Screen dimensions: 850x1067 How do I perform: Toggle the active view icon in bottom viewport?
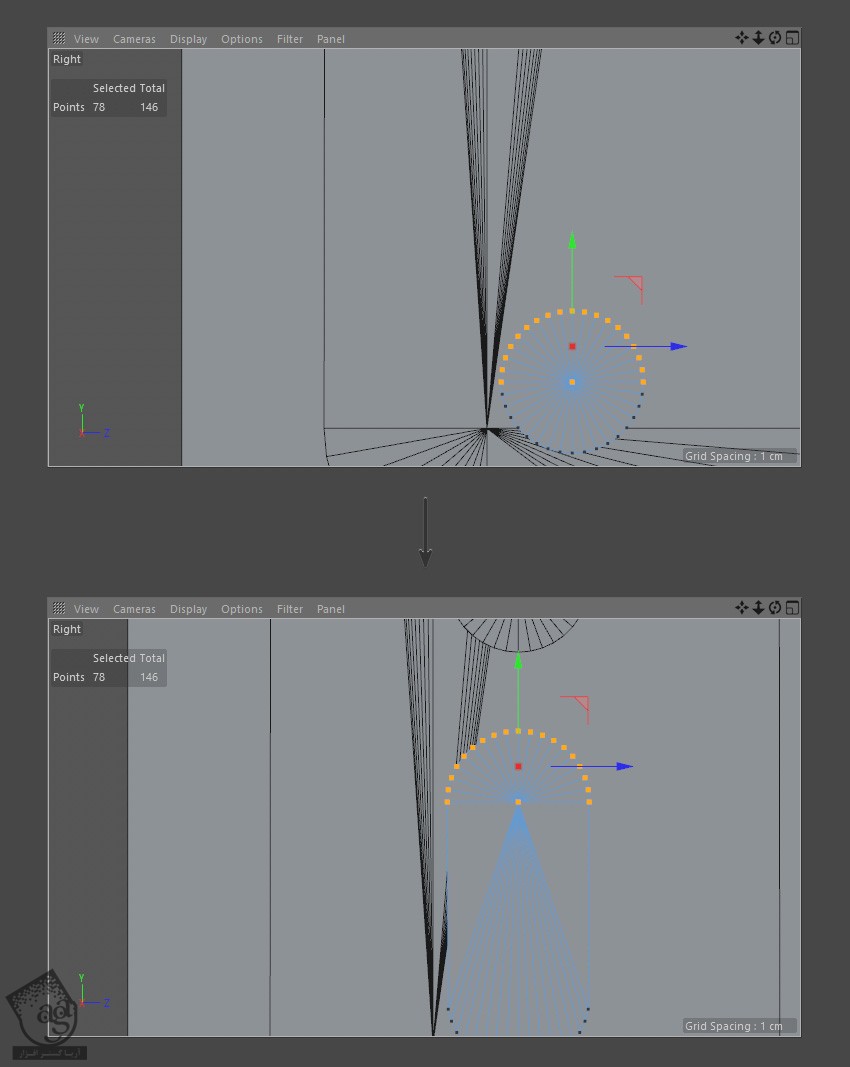pyautogui.click(x=792, y=608)
